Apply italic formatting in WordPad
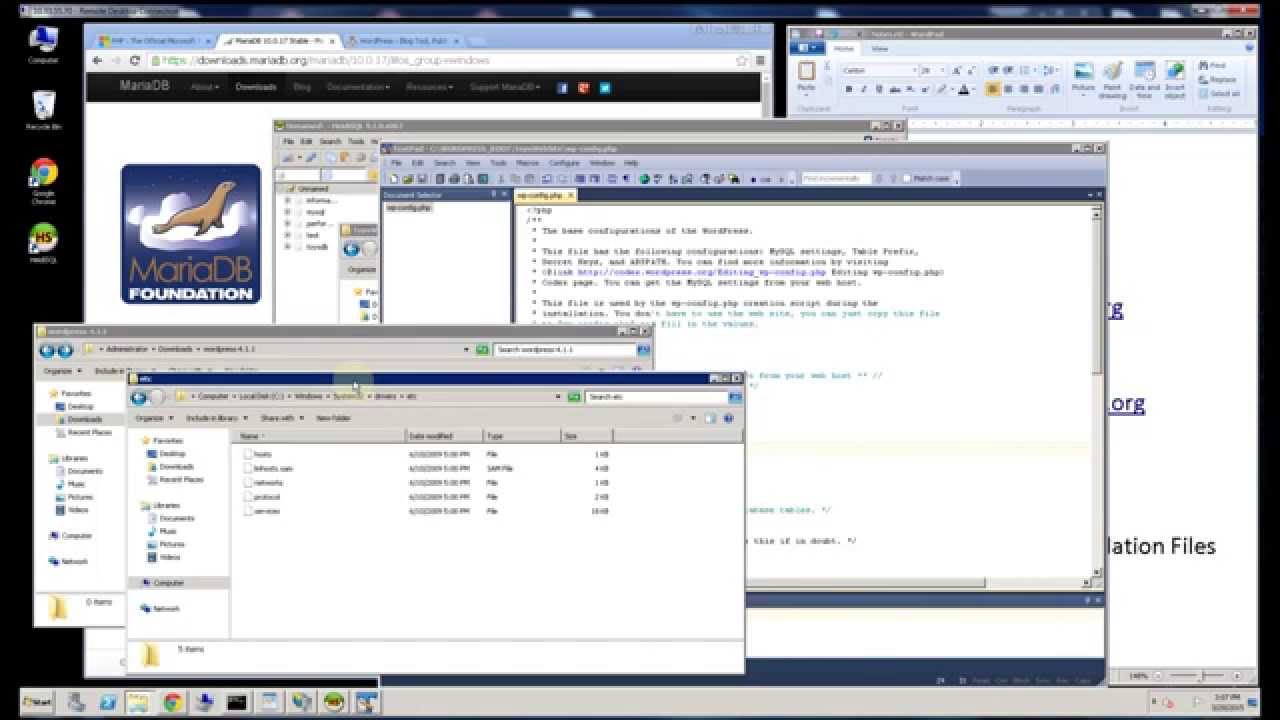 [863, 89]
